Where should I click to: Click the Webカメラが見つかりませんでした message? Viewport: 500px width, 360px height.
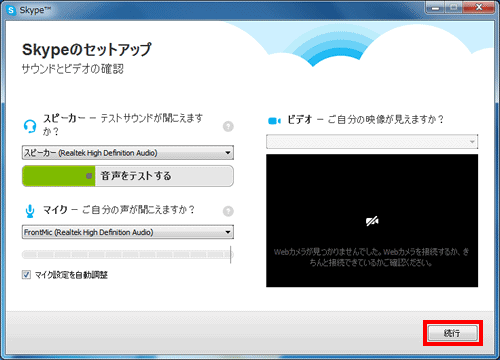point(372,257)
